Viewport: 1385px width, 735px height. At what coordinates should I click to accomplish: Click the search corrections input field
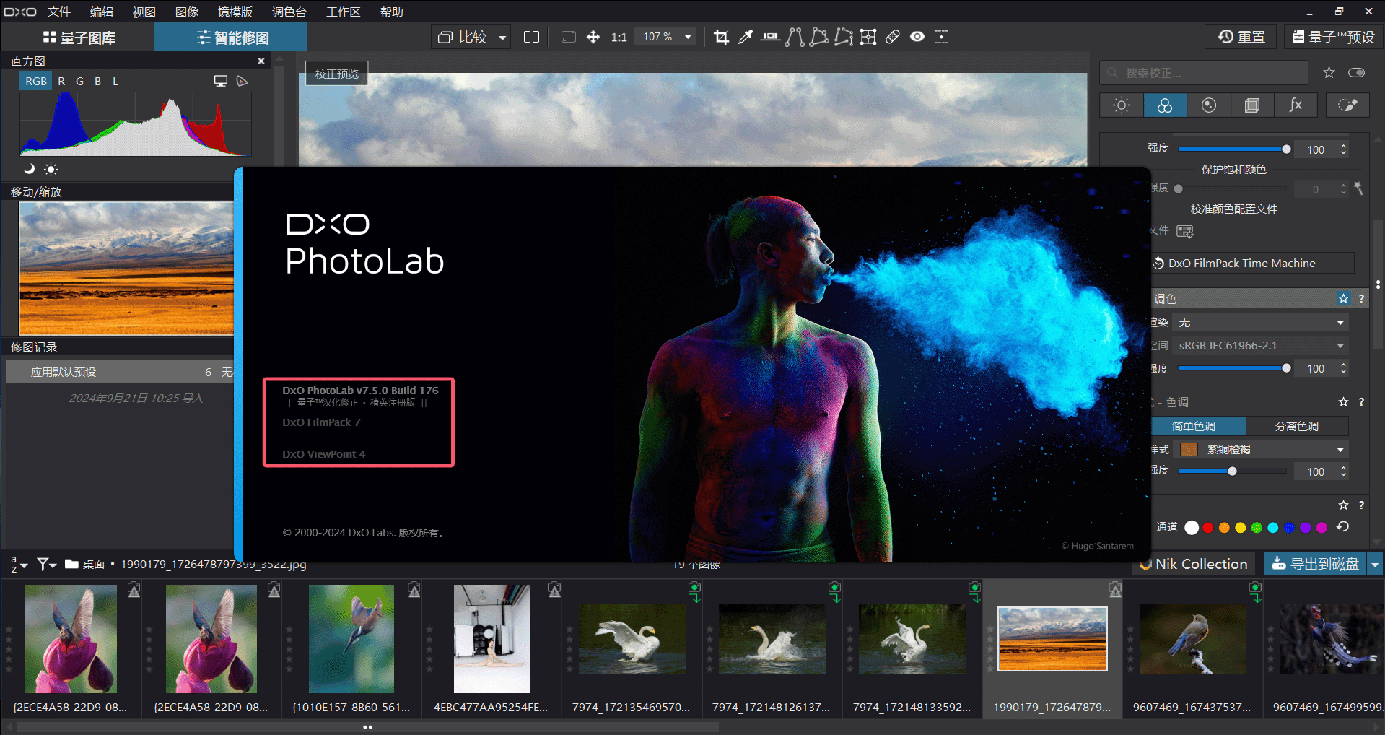(1203, 73)
